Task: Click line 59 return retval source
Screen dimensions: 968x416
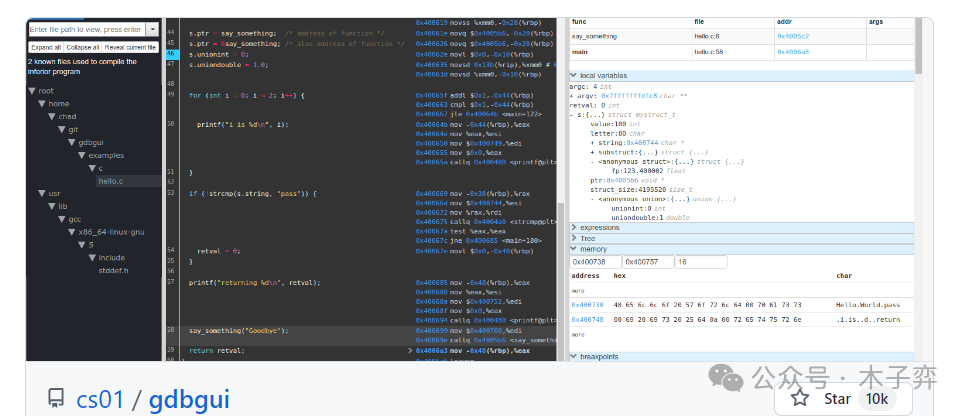Action: [x=217, y=351]
